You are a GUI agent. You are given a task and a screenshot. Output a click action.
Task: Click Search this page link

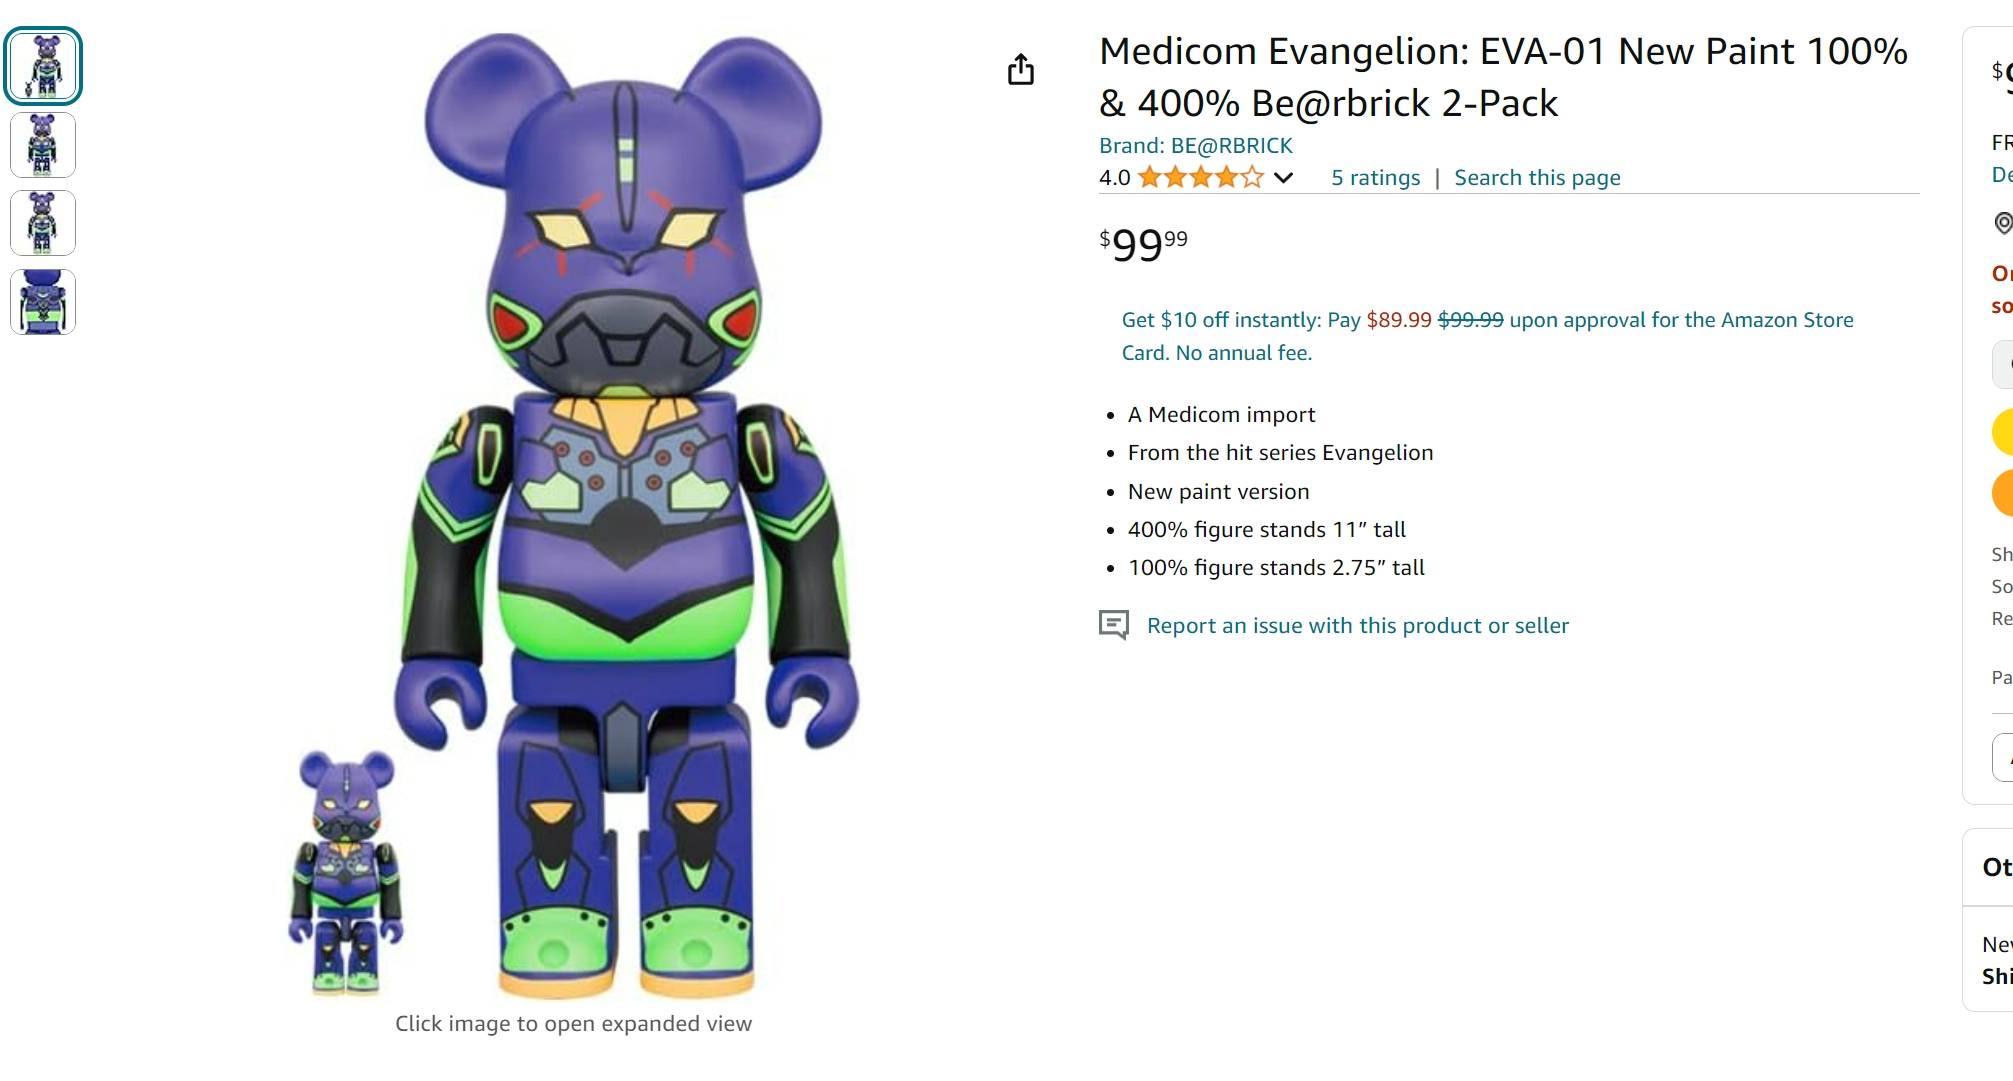tap(1537, 178)
